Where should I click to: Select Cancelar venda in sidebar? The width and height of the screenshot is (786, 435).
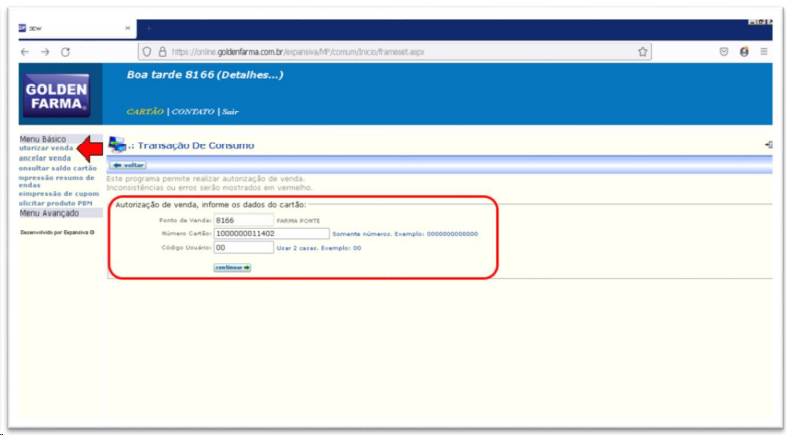45,158
